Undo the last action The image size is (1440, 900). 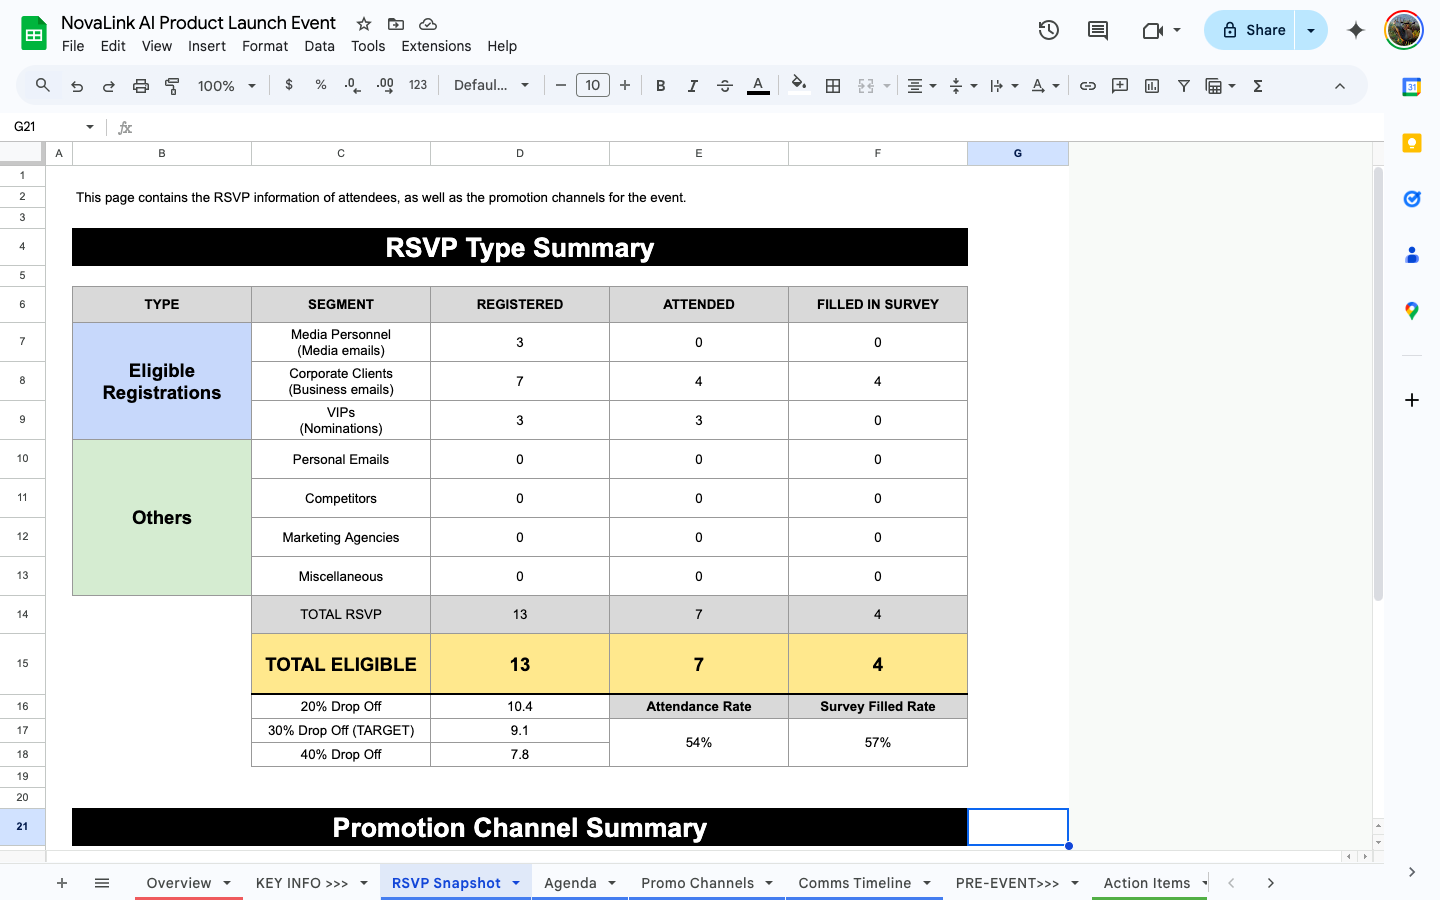pos(77,86)
